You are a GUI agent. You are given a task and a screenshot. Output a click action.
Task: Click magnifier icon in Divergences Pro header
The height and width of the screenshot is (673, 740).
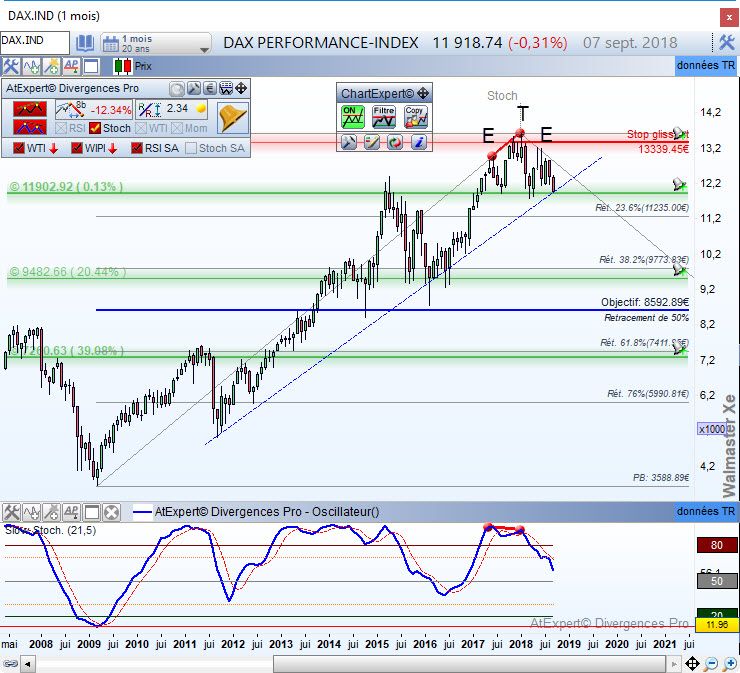tap(177, 88)
